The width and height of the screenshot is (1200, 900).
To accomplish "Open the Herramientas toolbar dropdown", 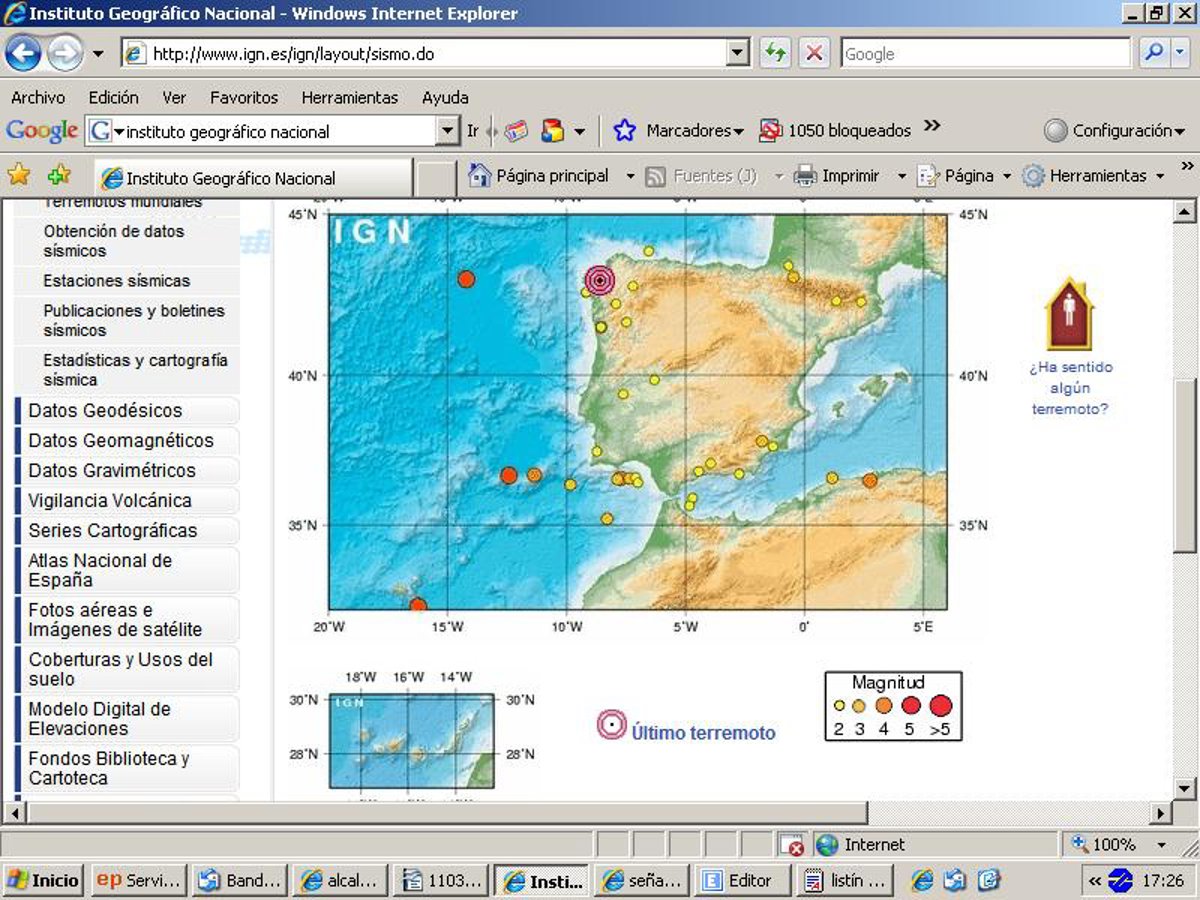I will coord(1160,176).
